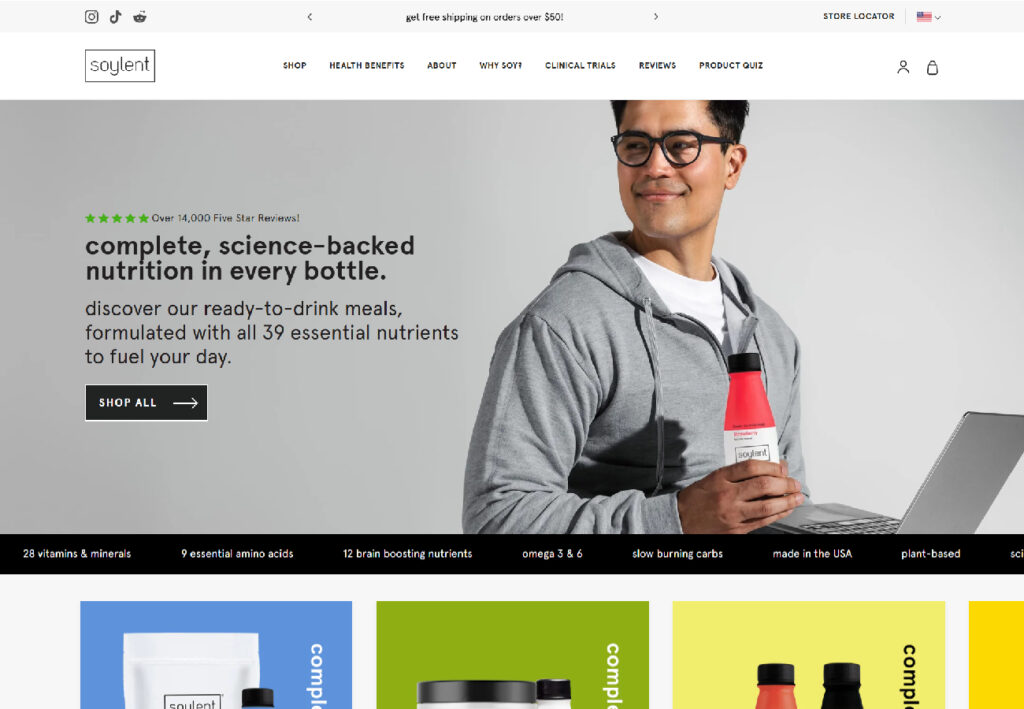The width and height of the screenshot is (1024, 709).
Task: Open the TikTok social link
Action: coord(116,17)
